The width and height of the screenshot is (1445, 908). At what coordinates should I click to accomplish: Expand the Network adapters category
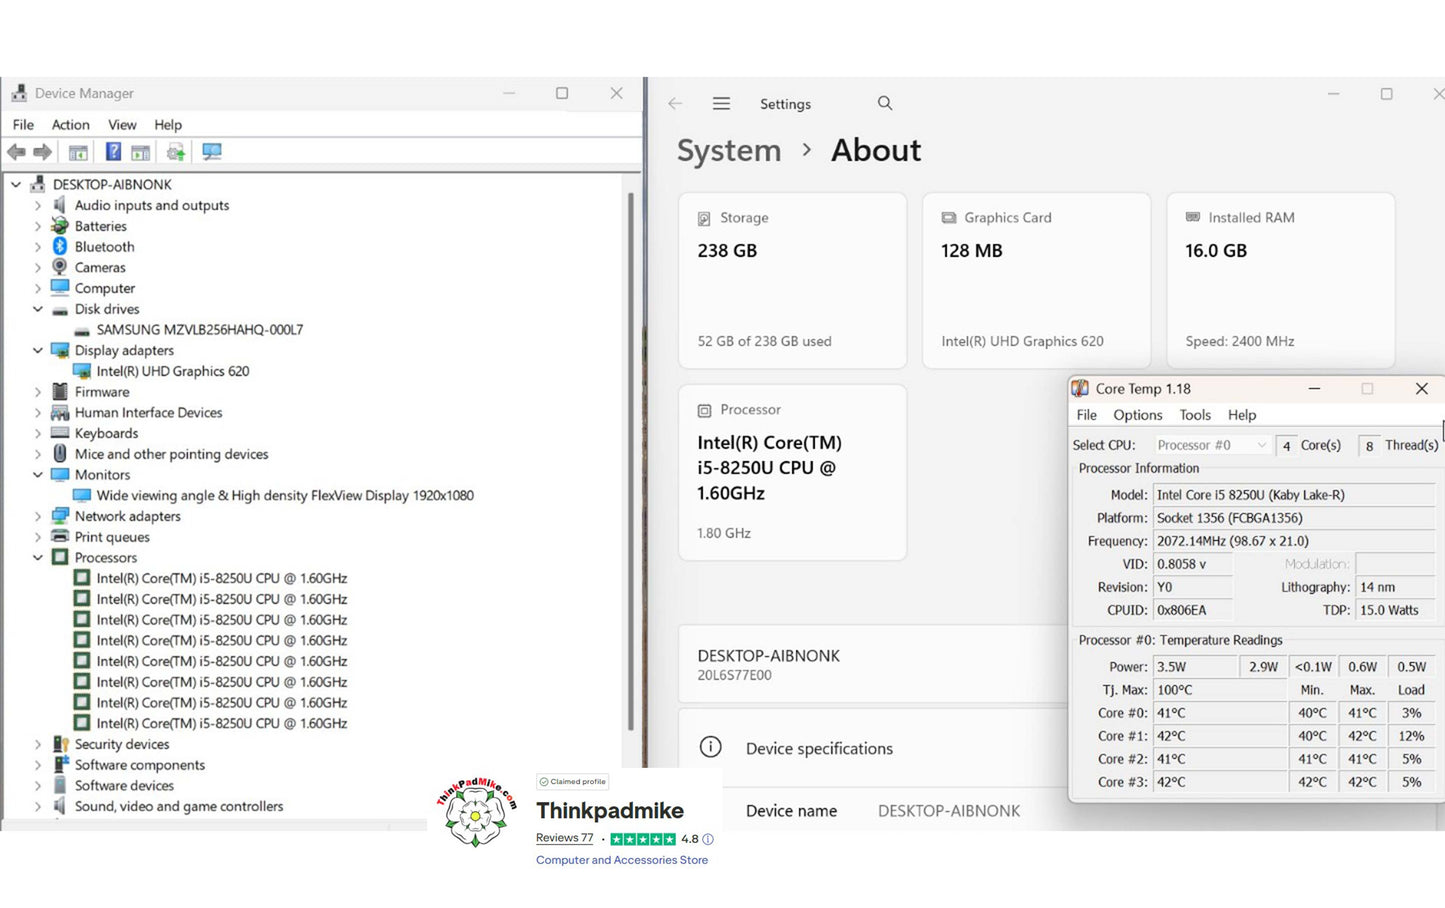[x=38, y=516]
